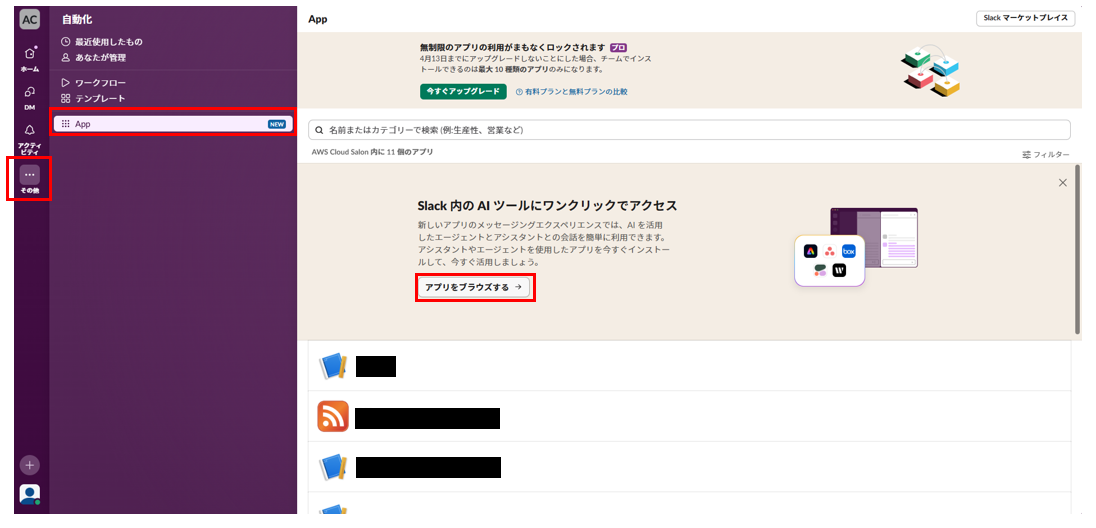Image resolution: width=1096 pixels, height=528 pixels.
Task: Click the vertical scrollbar of app list
Action: [1077, 248]
